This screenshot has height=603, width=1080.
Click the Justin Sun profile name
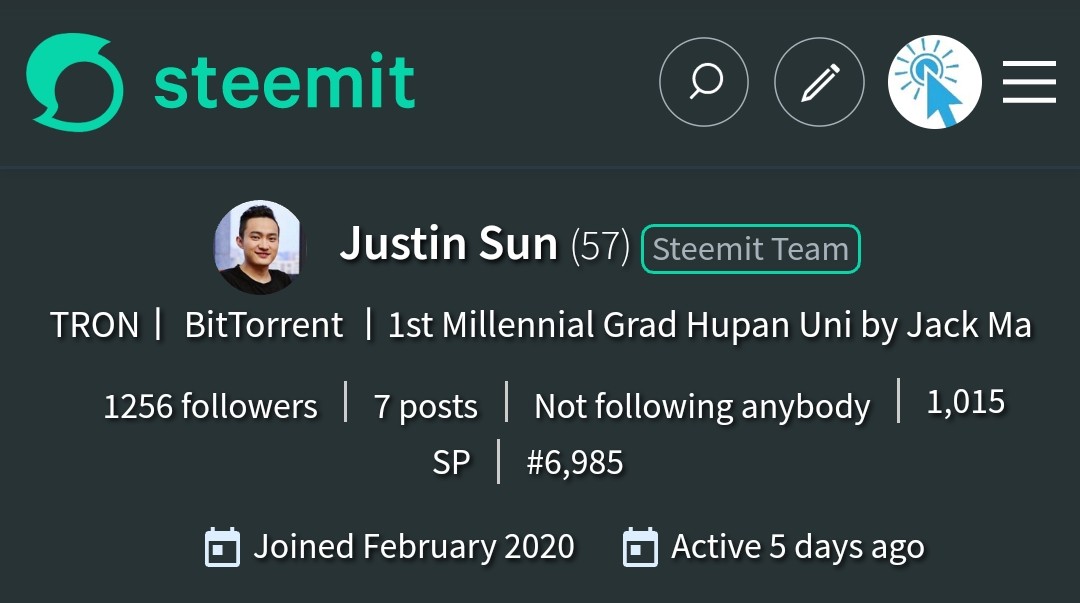click(448, 244)
